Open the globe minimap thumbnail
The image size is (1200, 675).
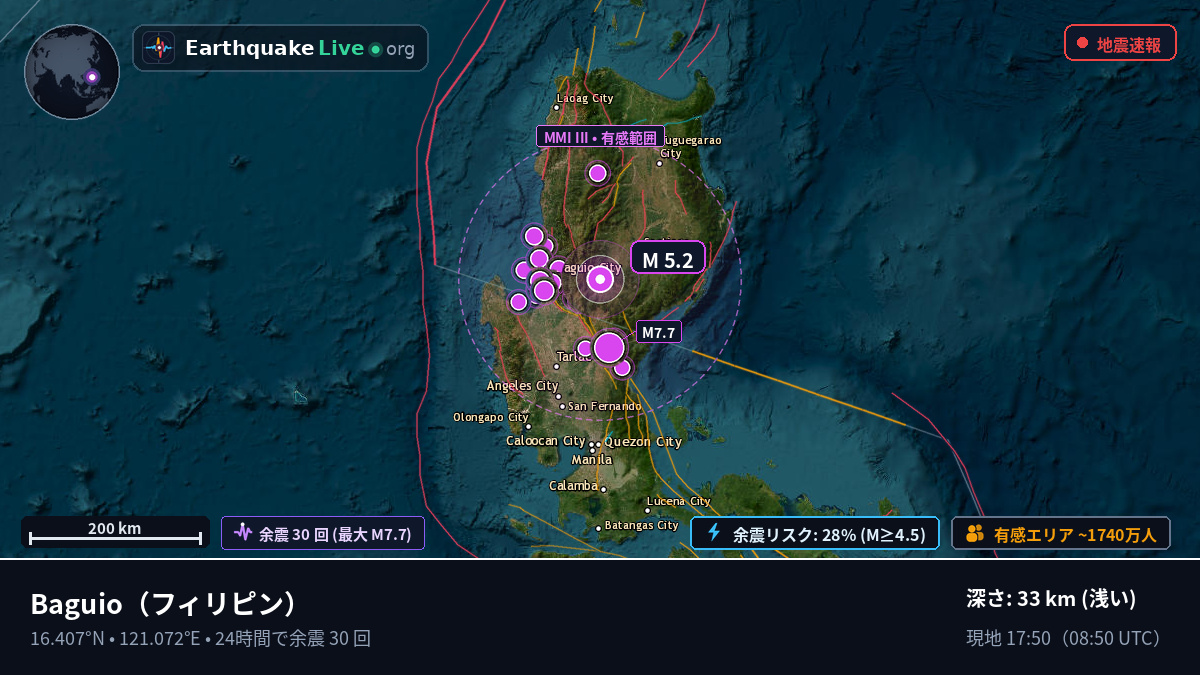point(72,72)
